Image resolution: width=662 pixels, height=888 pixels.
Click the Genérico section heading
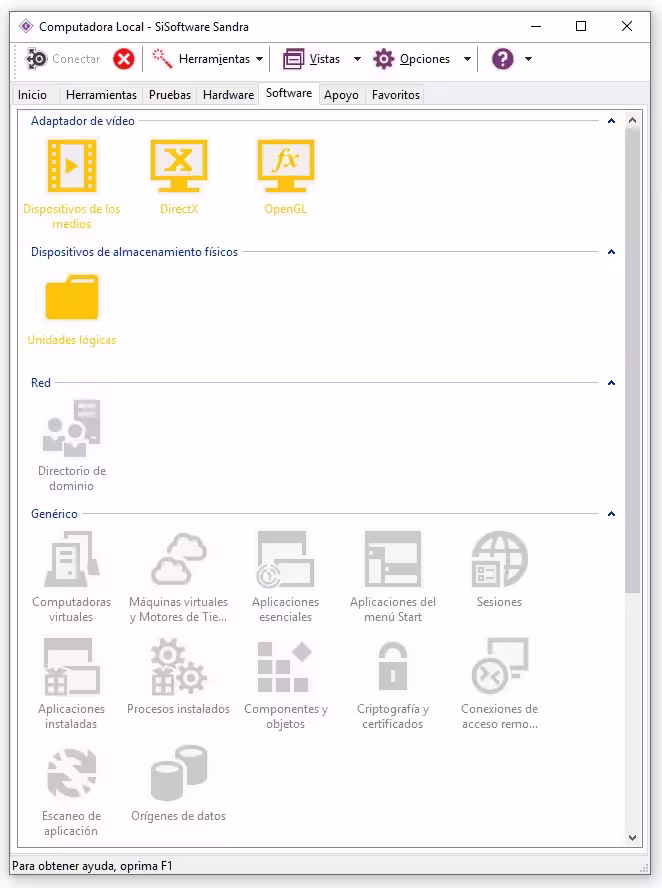pyautogui.click(x=54, y=514)
